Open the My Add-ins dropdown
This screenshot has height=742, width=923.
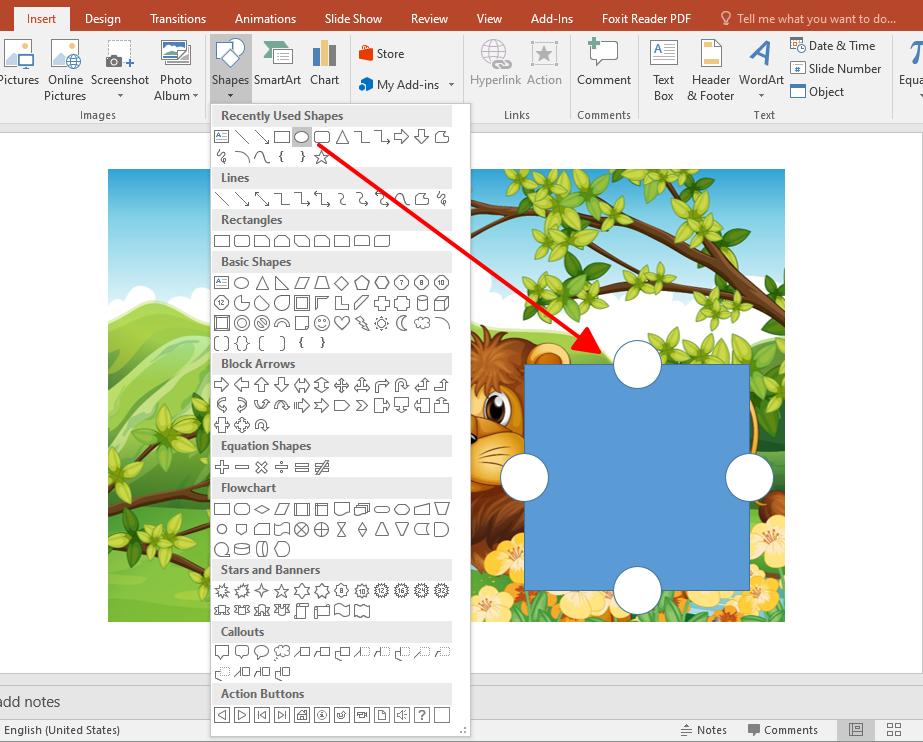(405, 85)
